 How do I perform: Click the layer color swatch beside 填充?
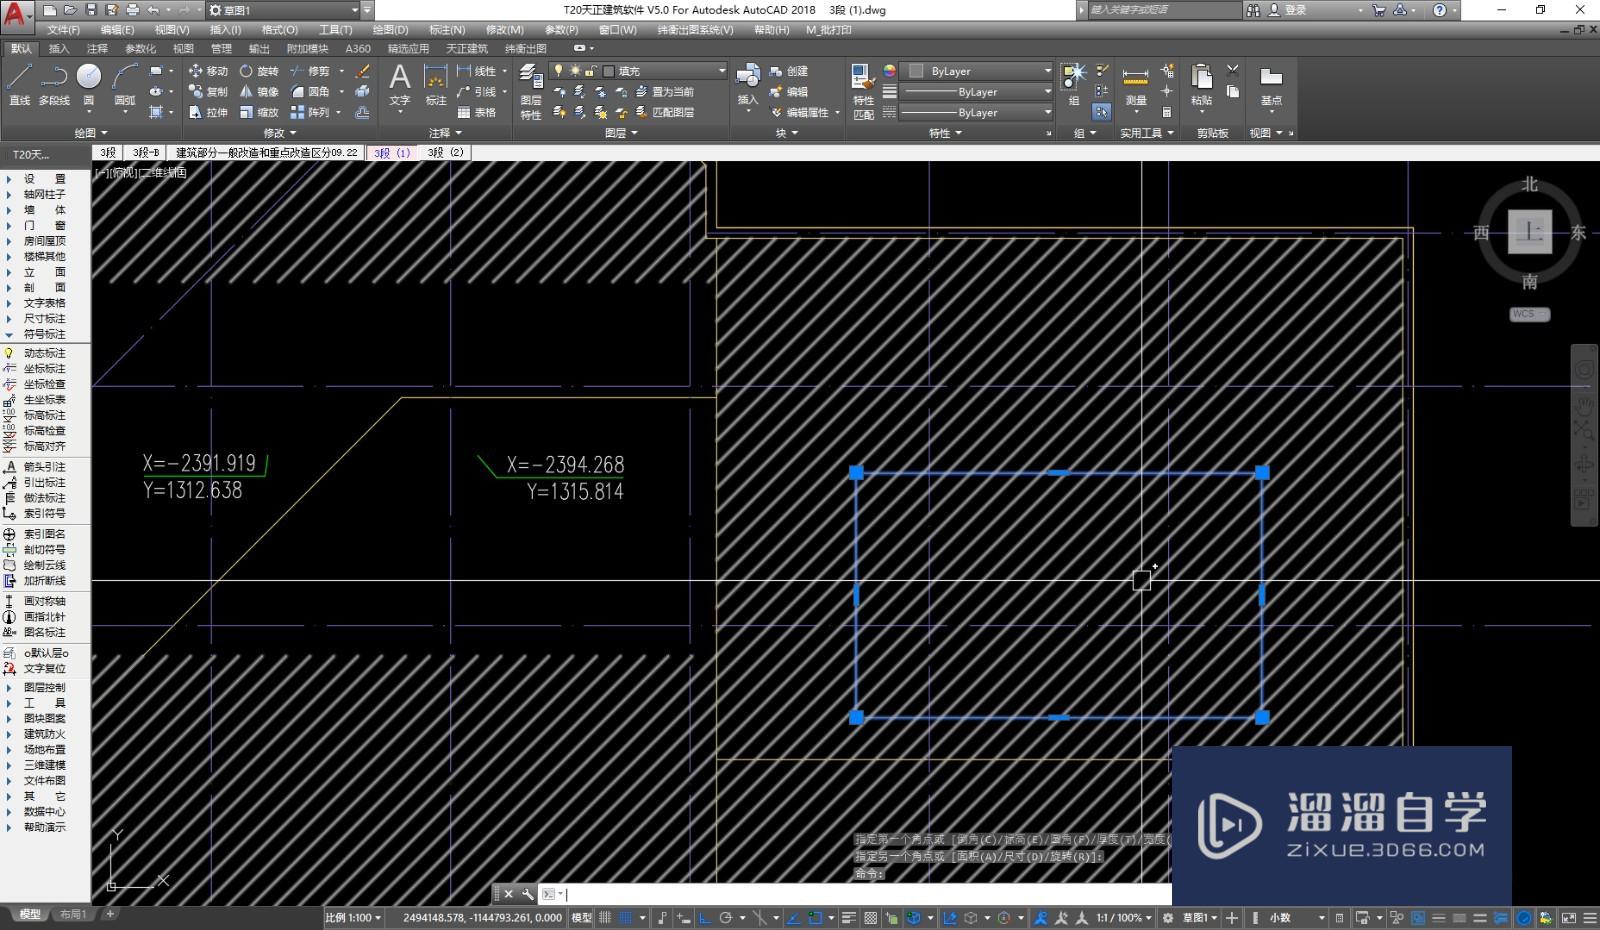608,71
